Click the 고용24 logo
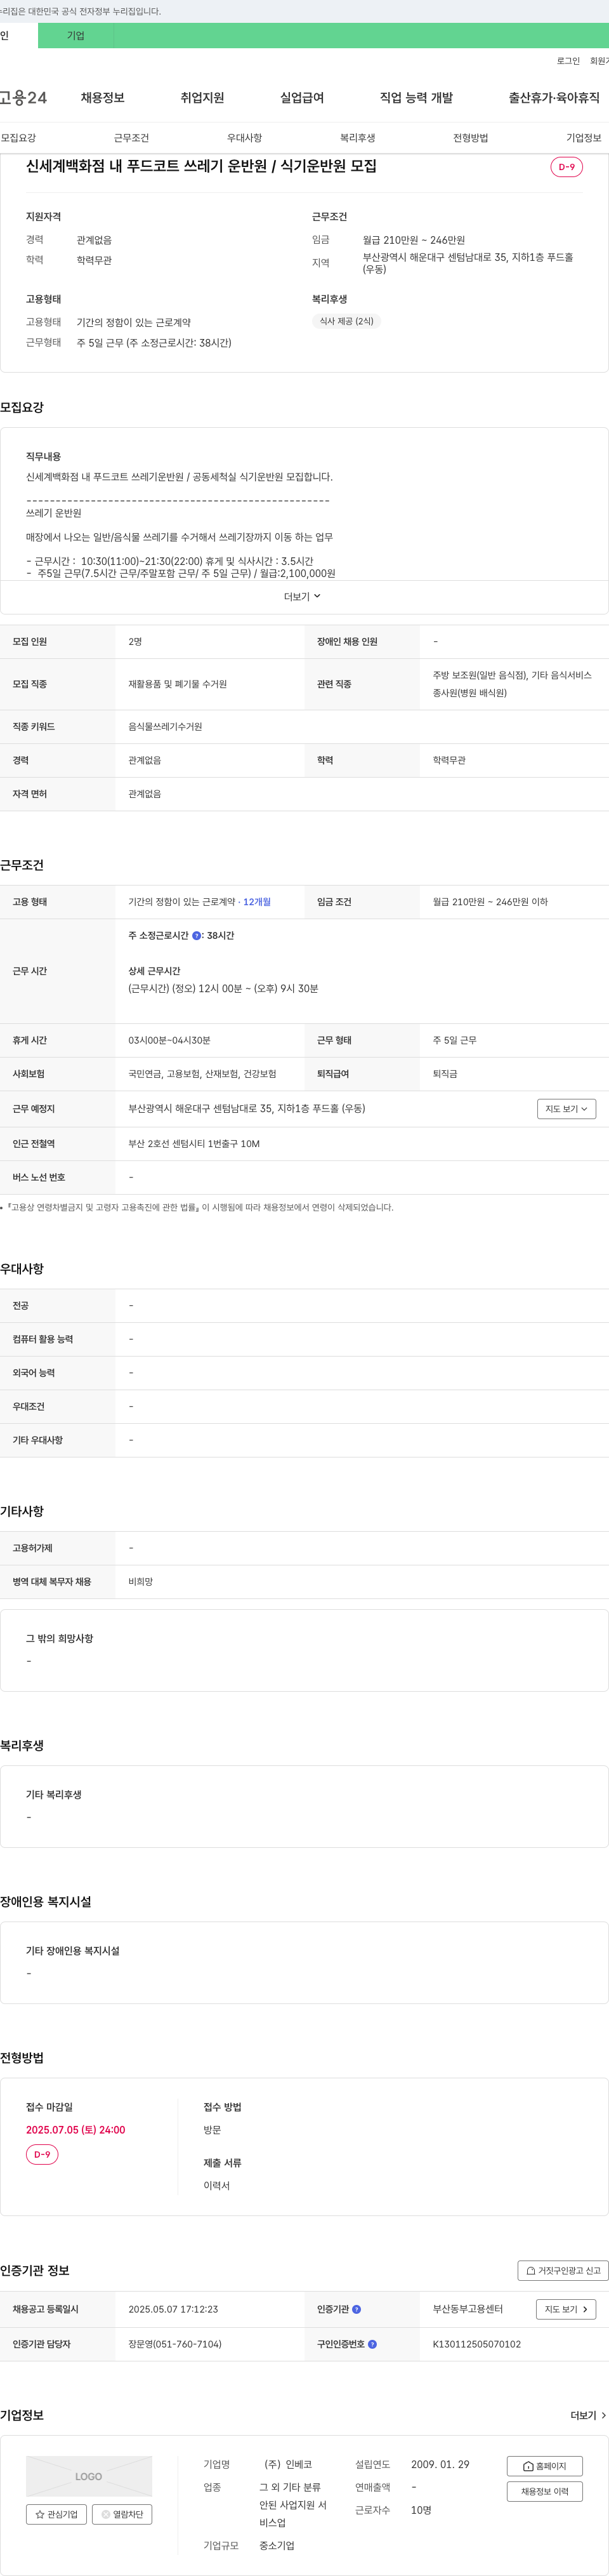This screenshot has width=609, height=2576. (23, 98)
